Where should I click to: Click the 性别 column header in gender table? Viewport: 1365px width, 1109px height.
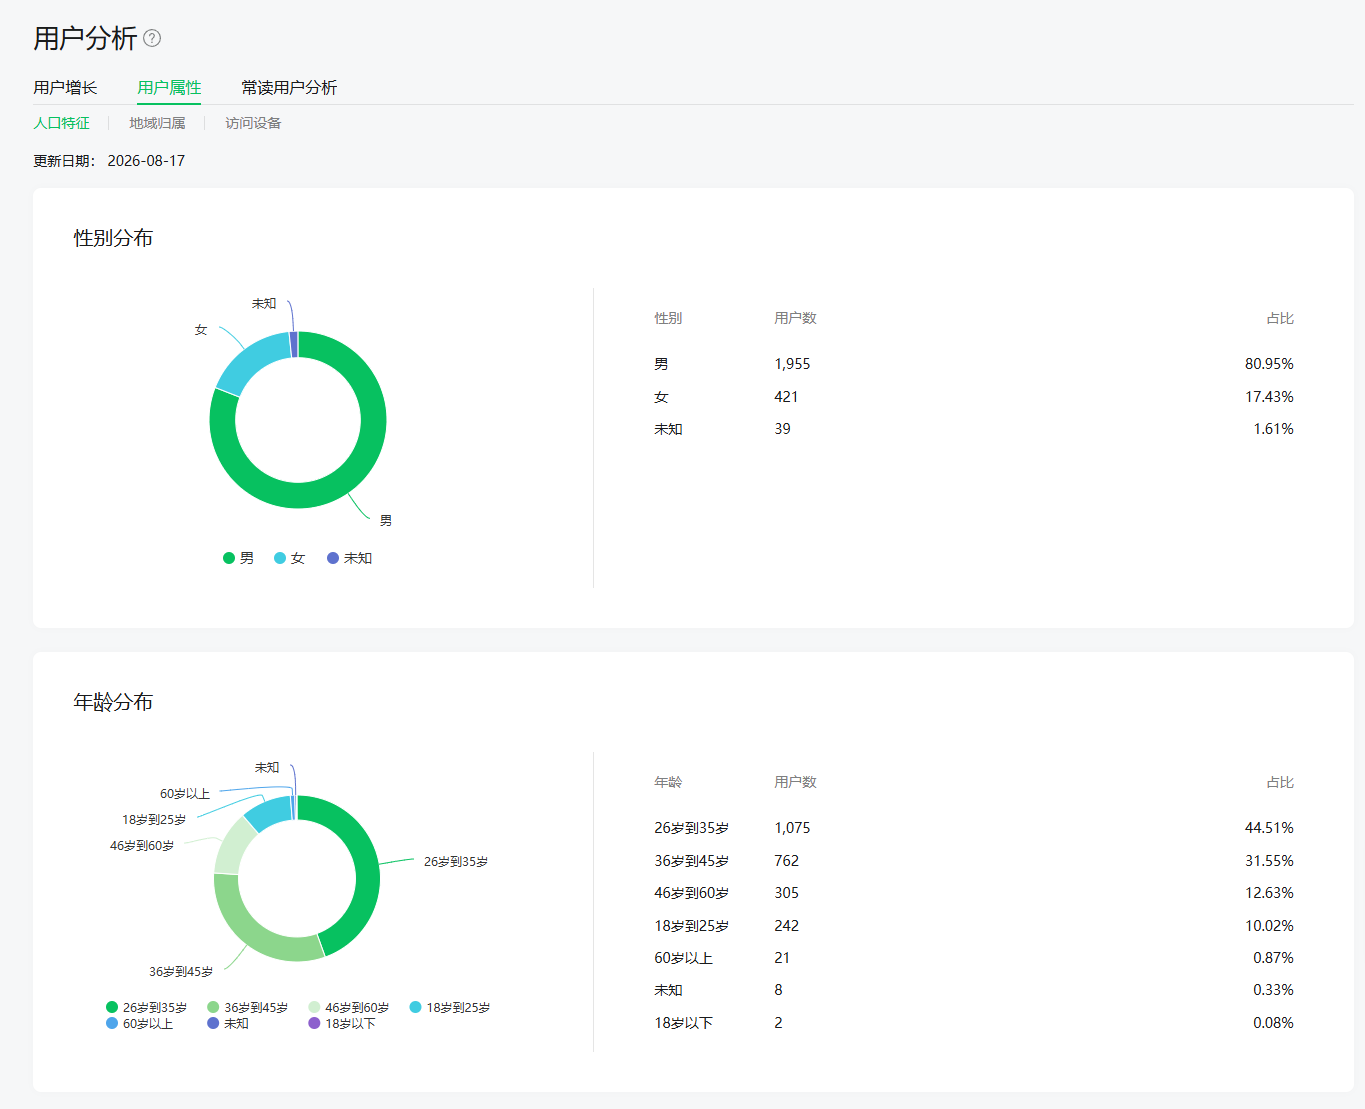668,318
